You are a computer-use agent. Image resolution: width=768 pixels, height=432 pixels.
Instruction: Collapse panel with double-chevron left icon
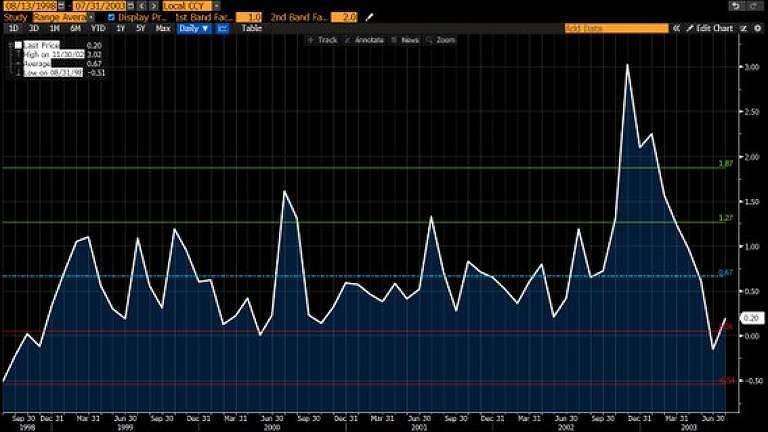[x=676, y=28]
